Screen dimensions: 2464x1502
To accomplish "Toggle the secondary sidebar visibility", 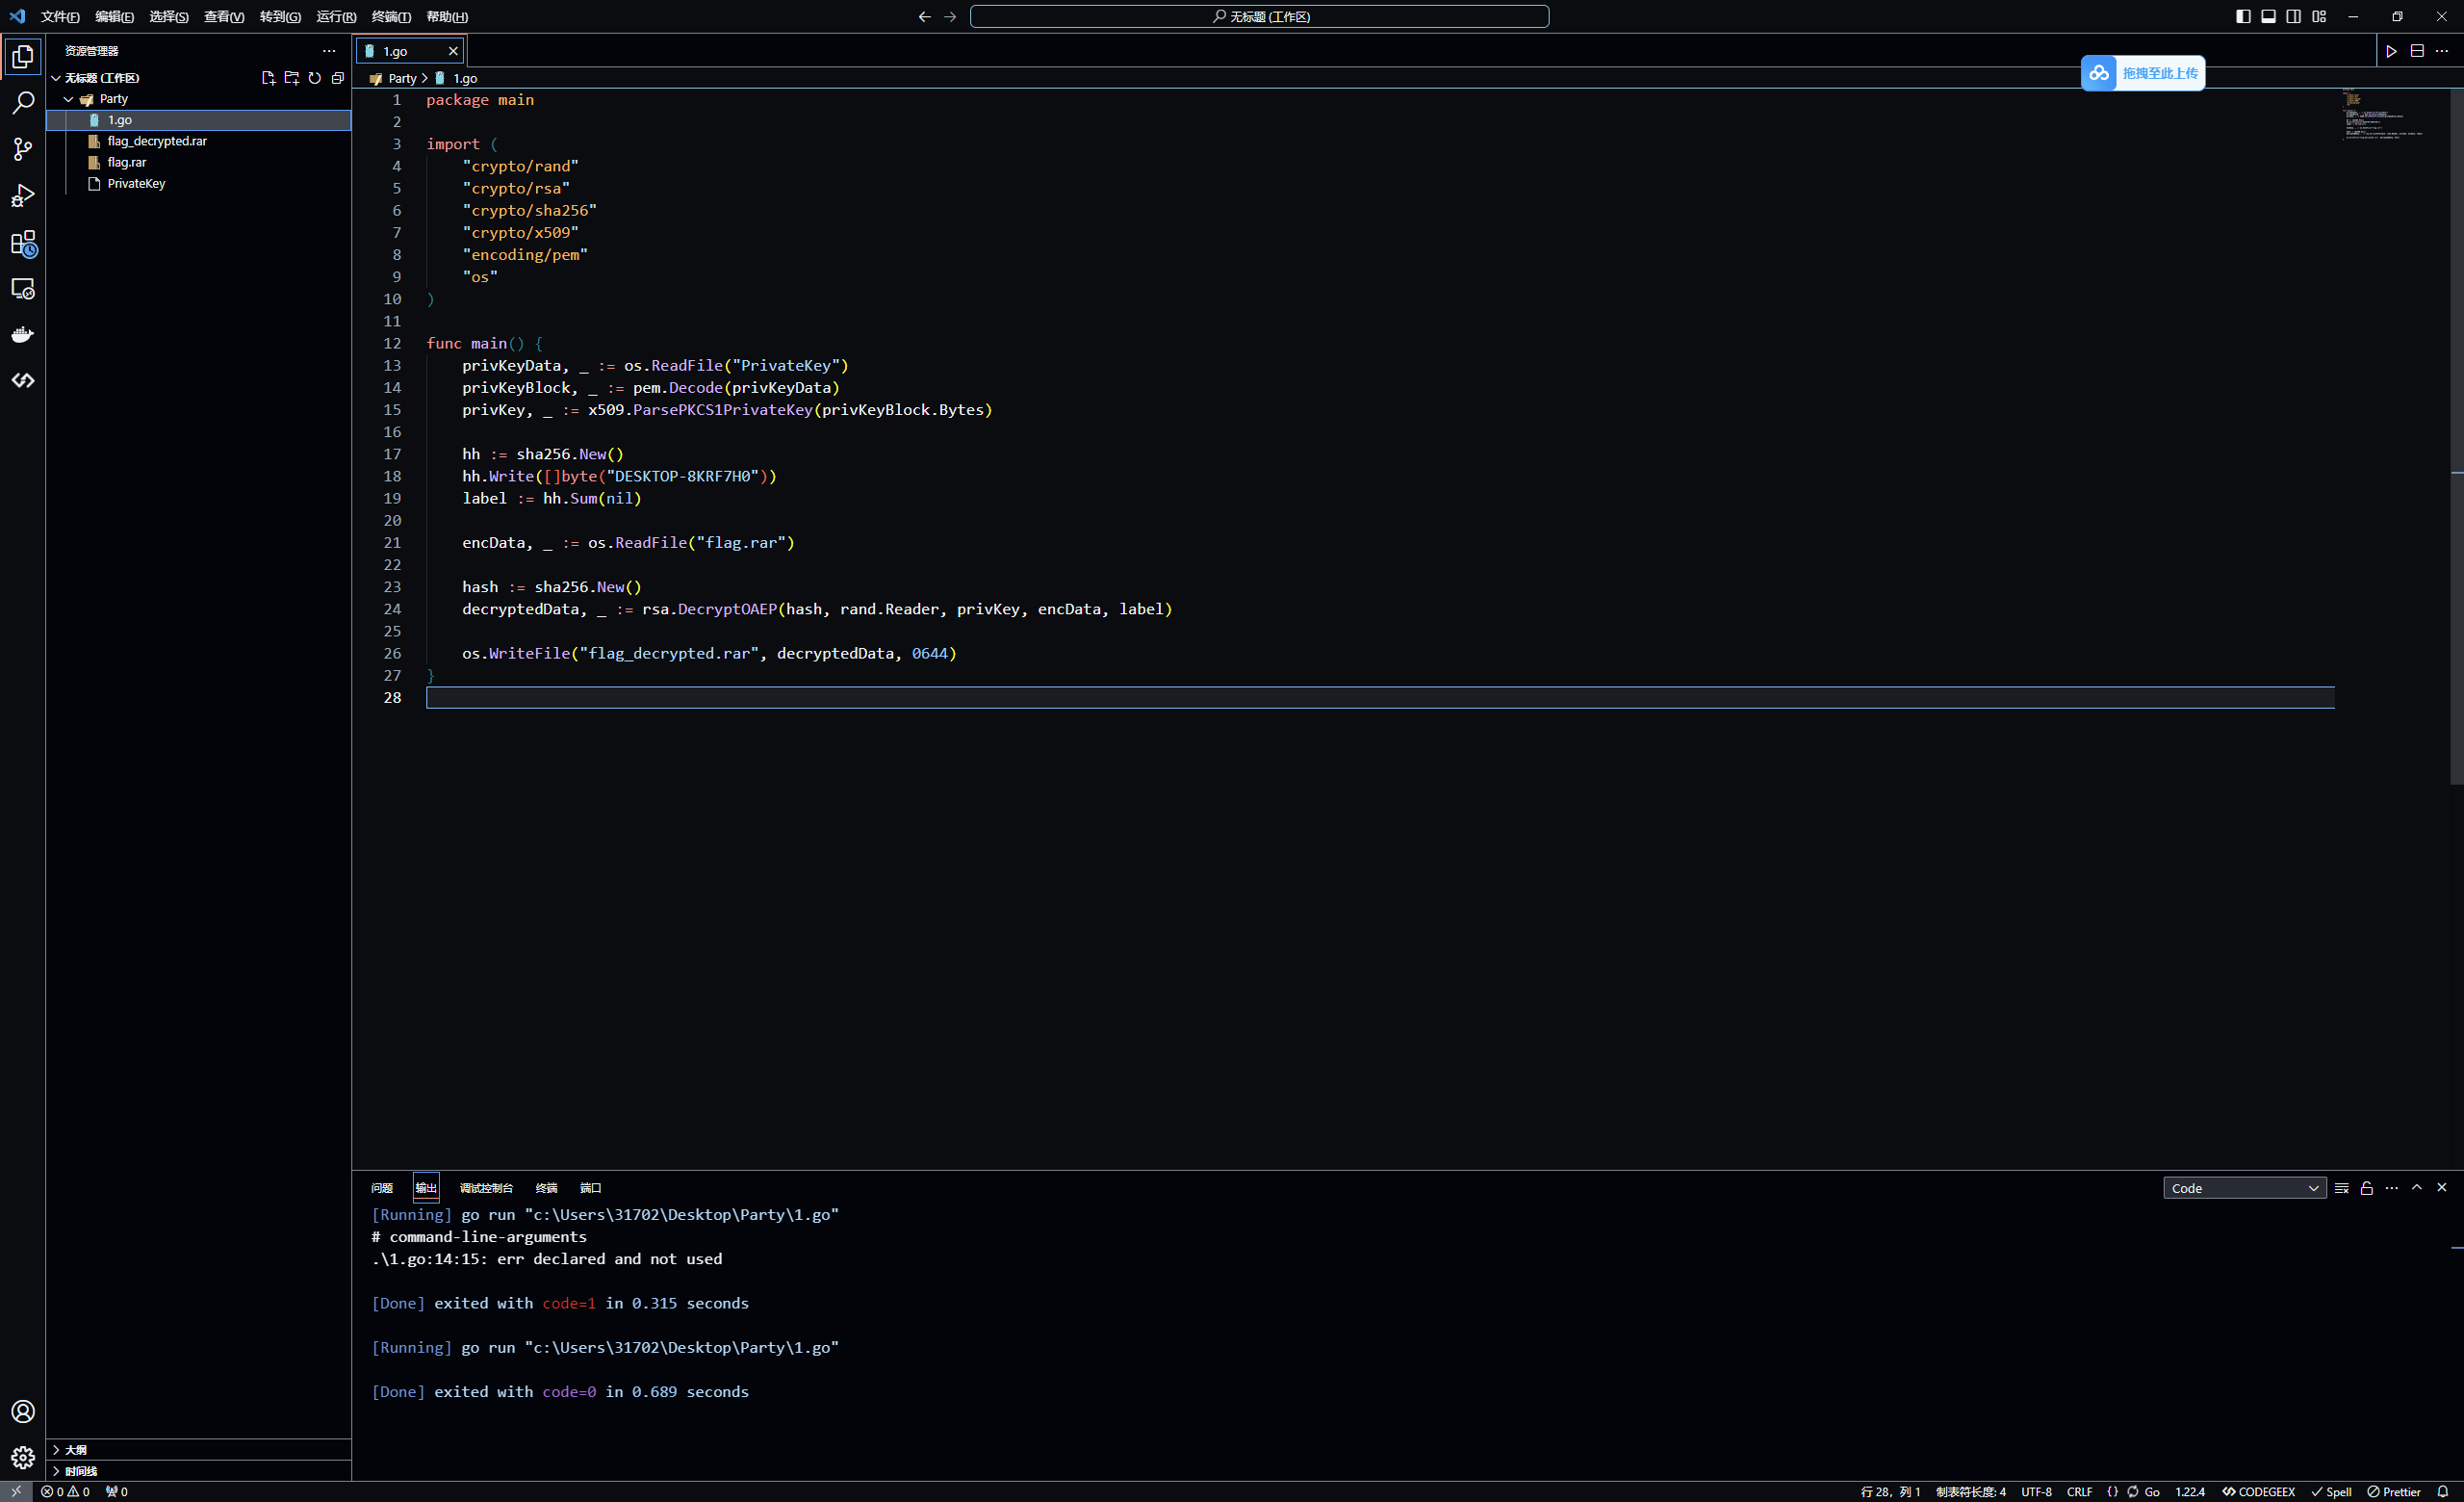I will (x=2294, y=16).
